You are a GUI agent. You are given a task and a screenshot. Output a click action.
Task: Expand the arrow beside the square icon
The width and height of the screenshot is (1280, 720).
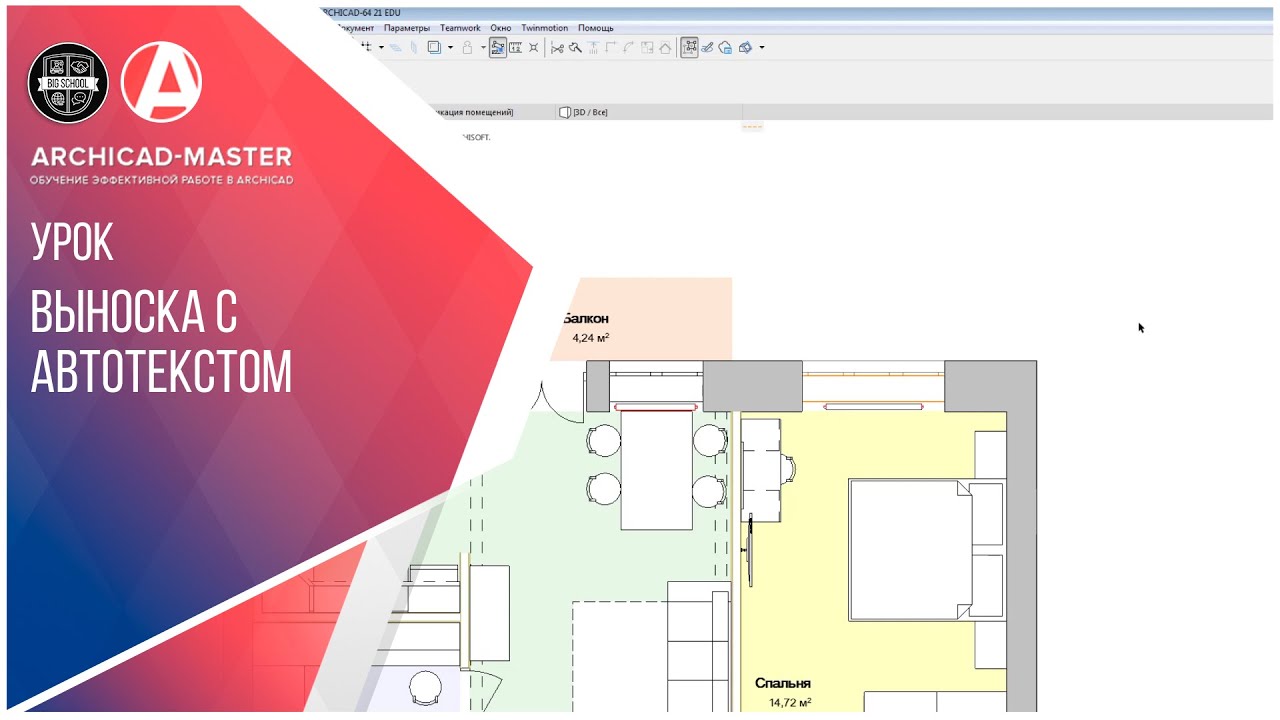coord(450,47)
